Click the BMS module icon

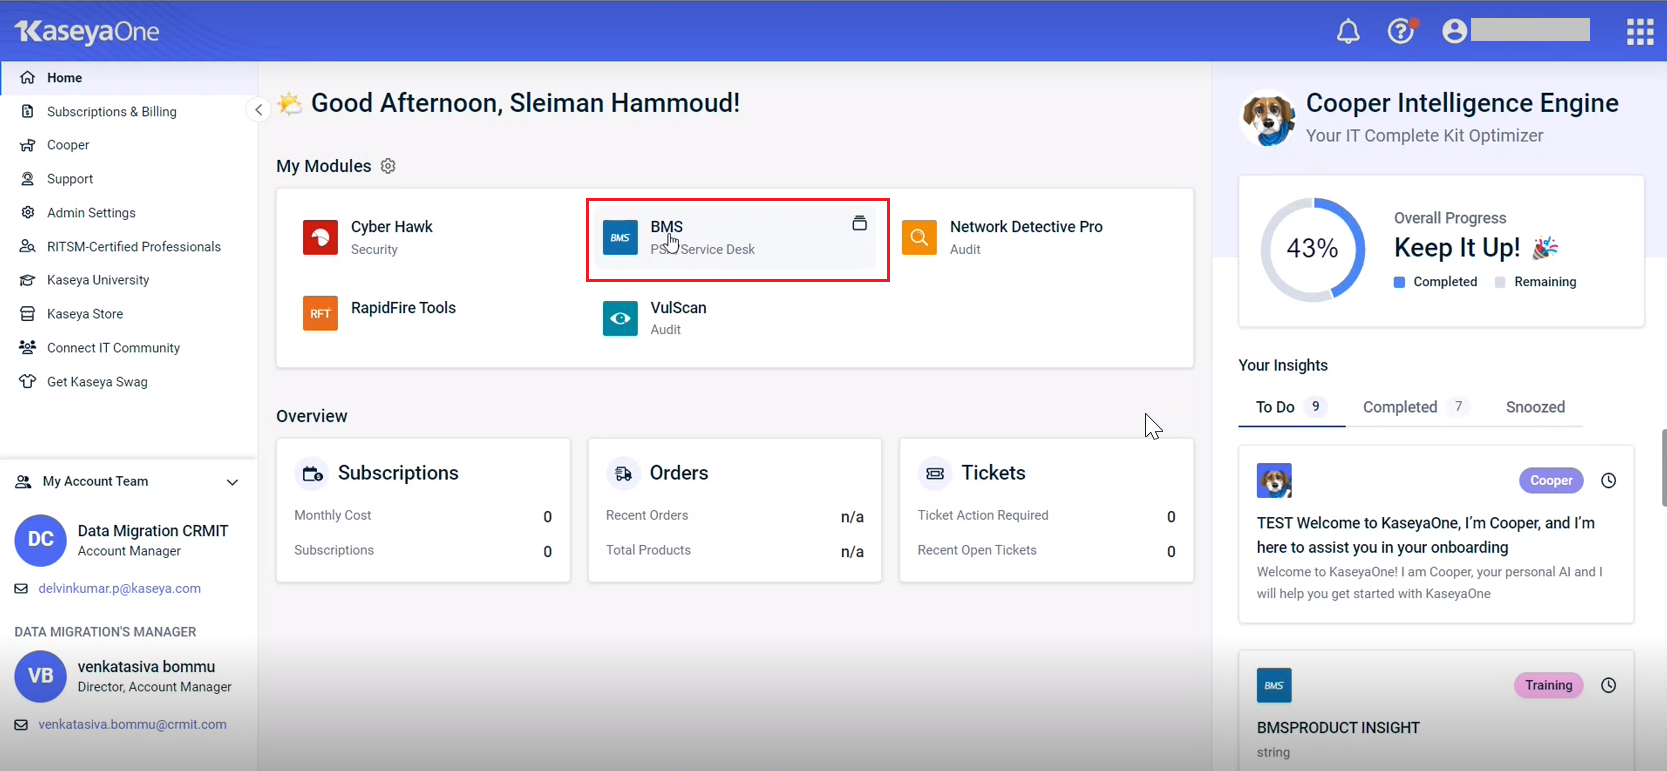click(620, 237)
